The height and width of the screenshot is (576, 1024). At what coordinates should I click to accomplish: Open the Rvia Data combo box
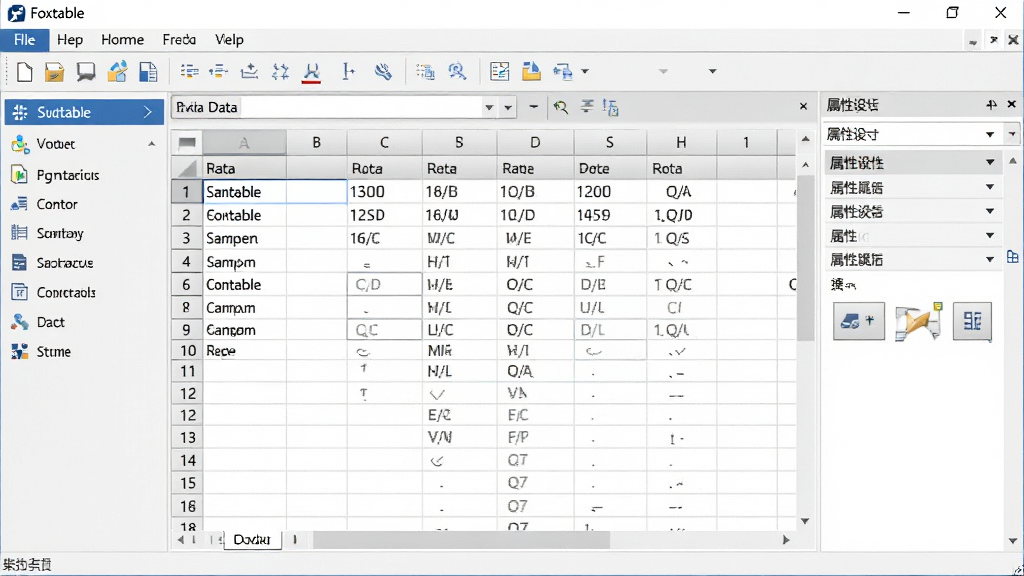coord(488,107)
